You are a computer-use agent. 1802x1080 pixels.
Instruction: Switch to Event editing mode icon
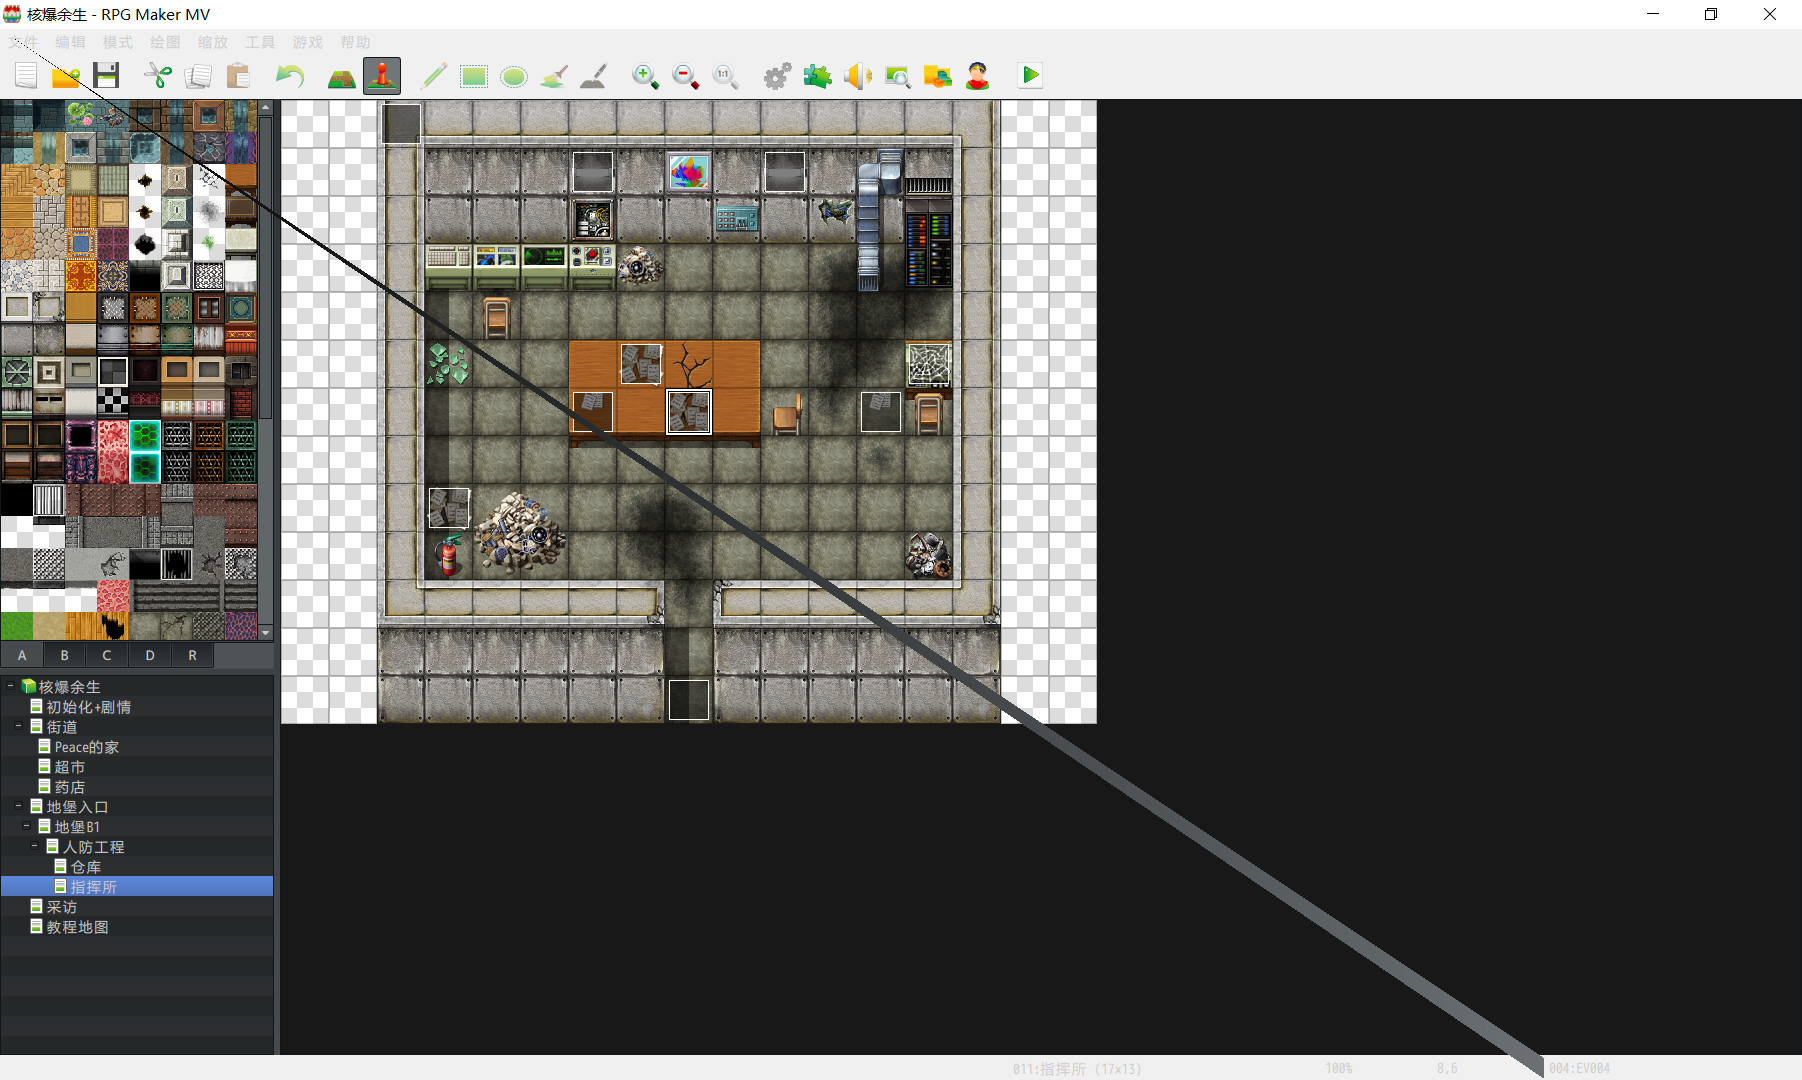[382, 76]
